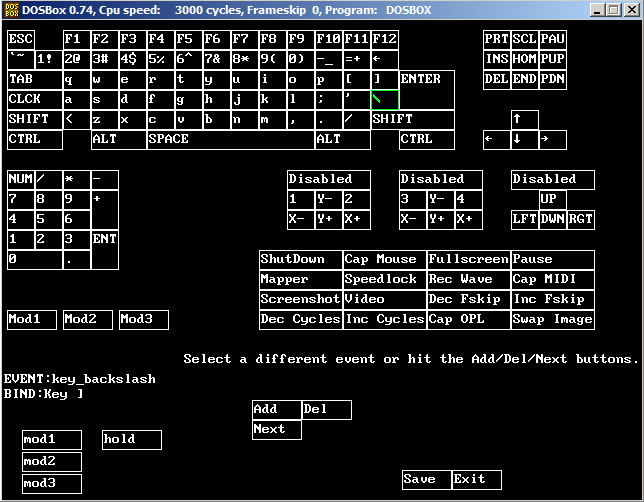The width and height of the screenshot is (644, 502).
Task: Select the left ALT key
Action: pos(119,140)
